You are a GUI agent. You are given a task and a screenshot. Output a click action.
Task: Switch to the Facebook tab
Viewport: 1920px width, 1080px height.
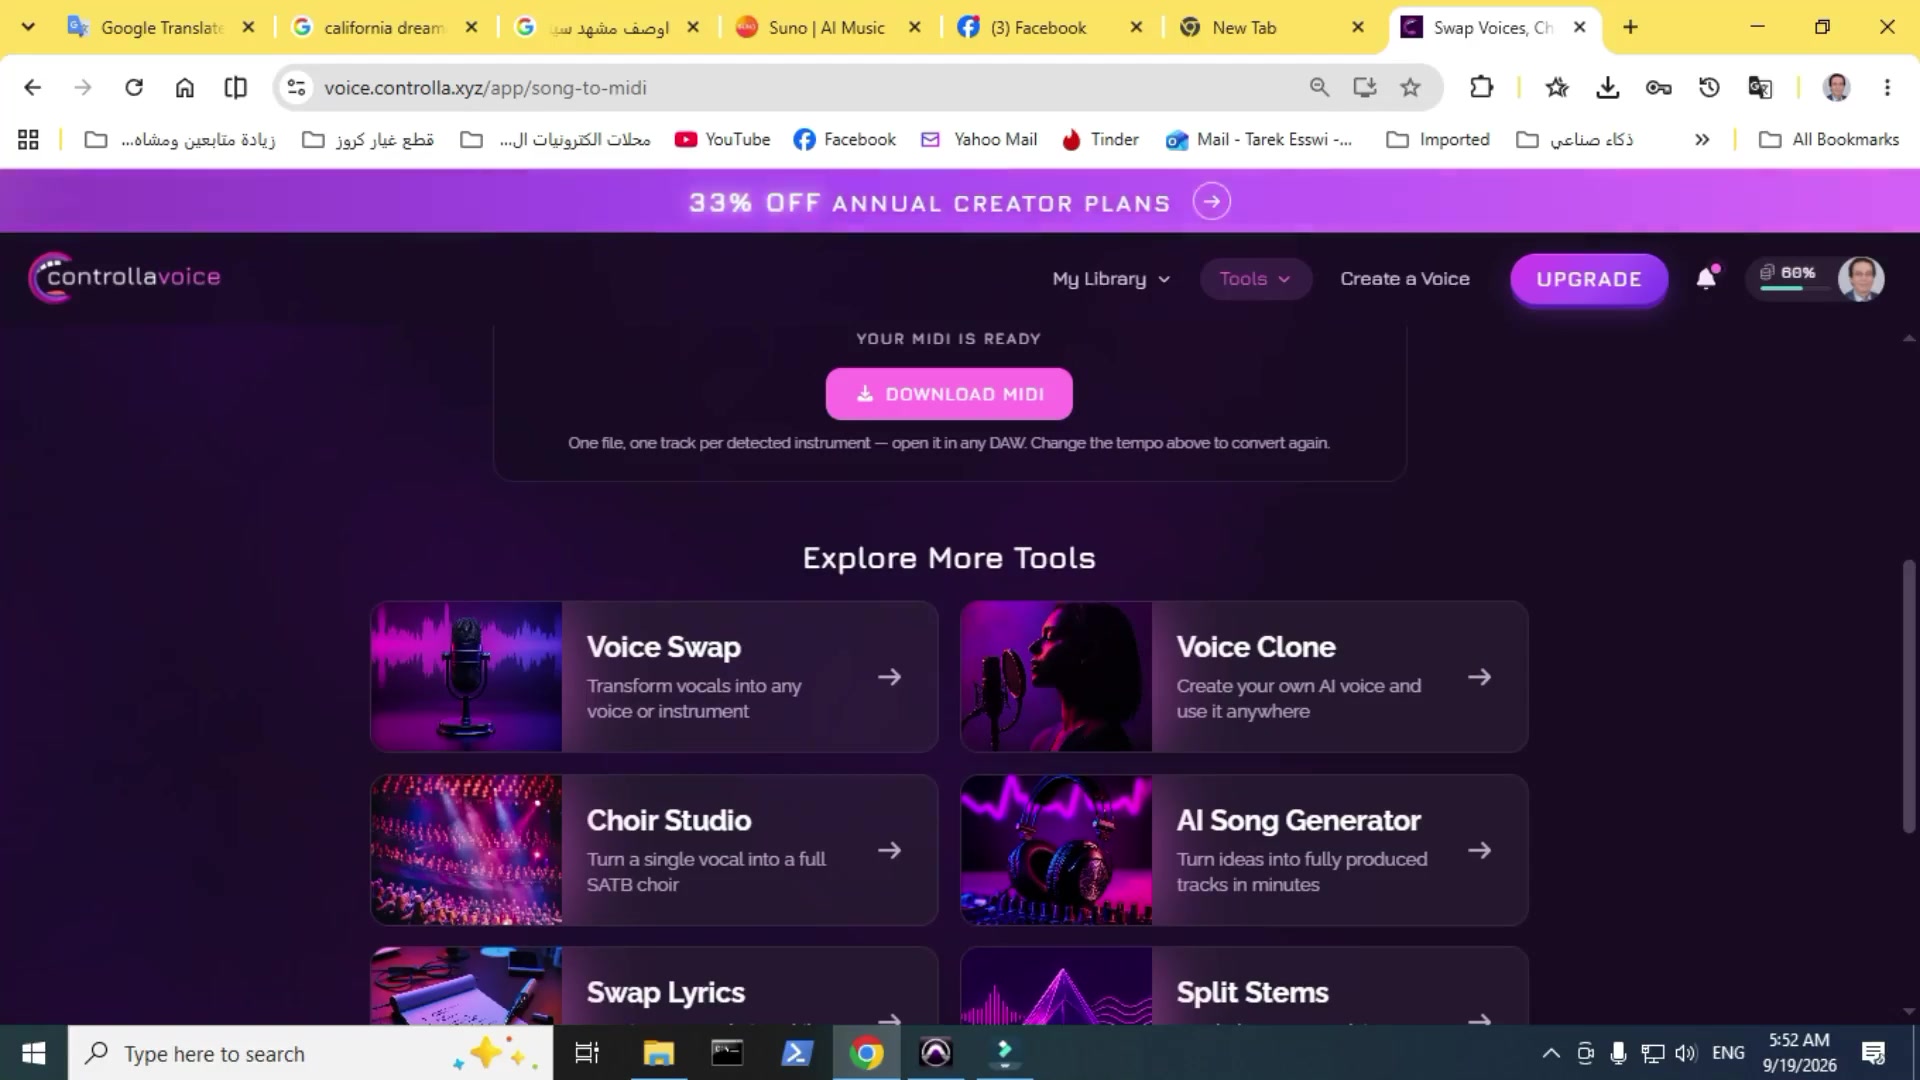coord(1050,27)
